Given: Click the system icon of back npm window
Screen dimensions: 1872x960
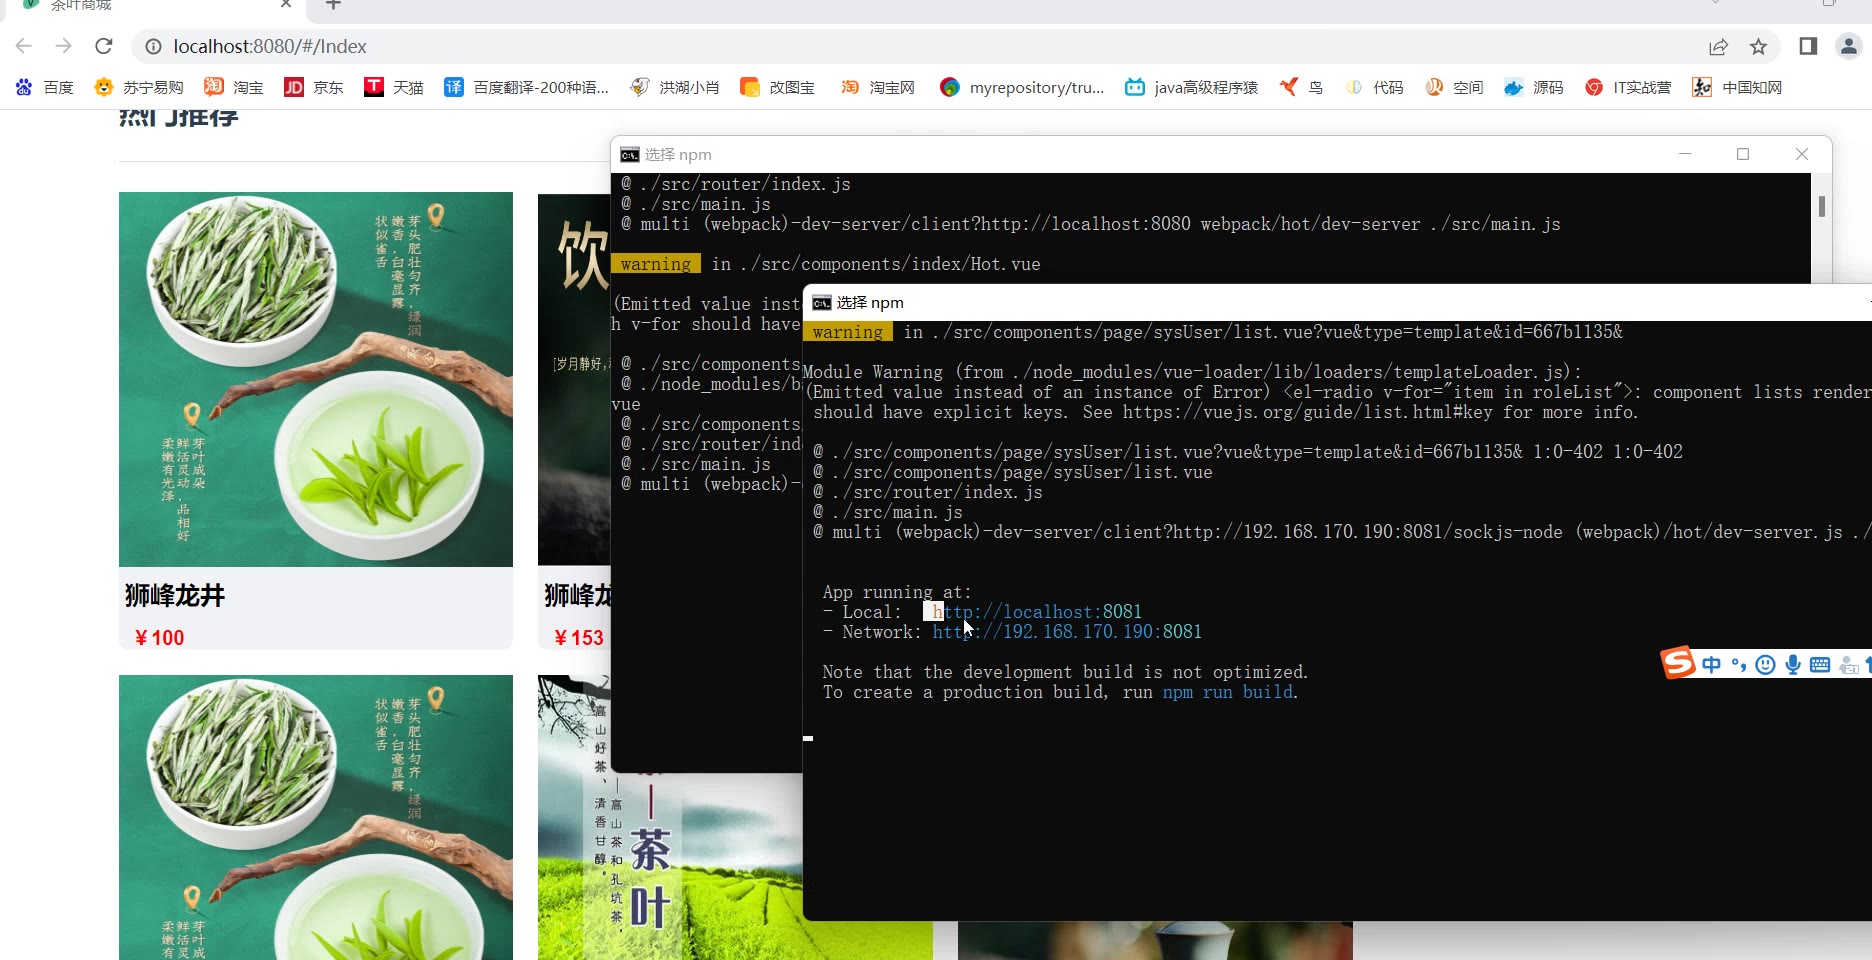Looking at the screenshot, I should pyautogui.click(x=630, y=155).
